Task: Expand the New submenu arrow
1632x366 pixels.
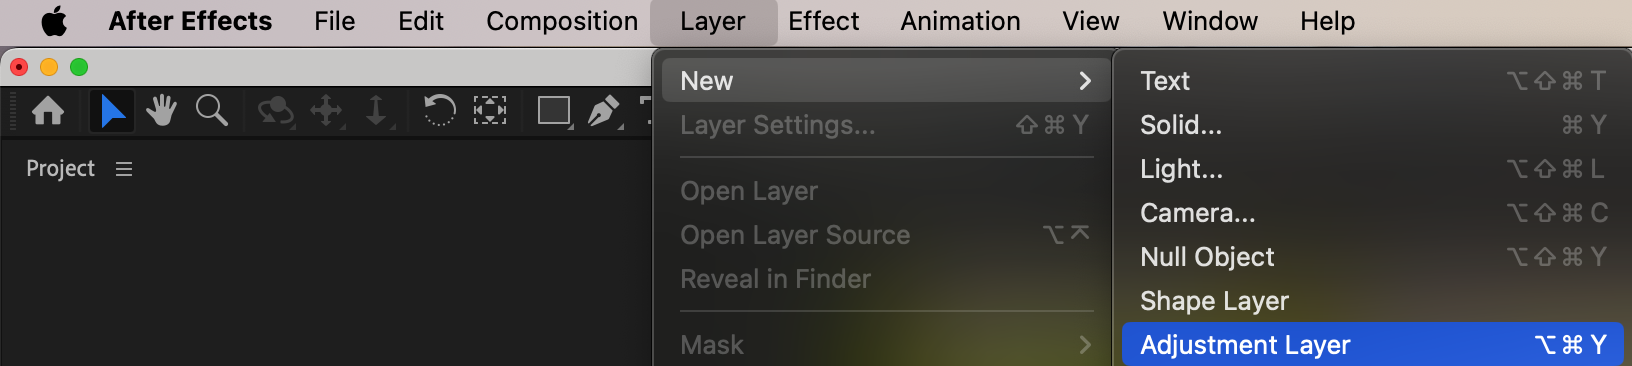Action: 1085,81
